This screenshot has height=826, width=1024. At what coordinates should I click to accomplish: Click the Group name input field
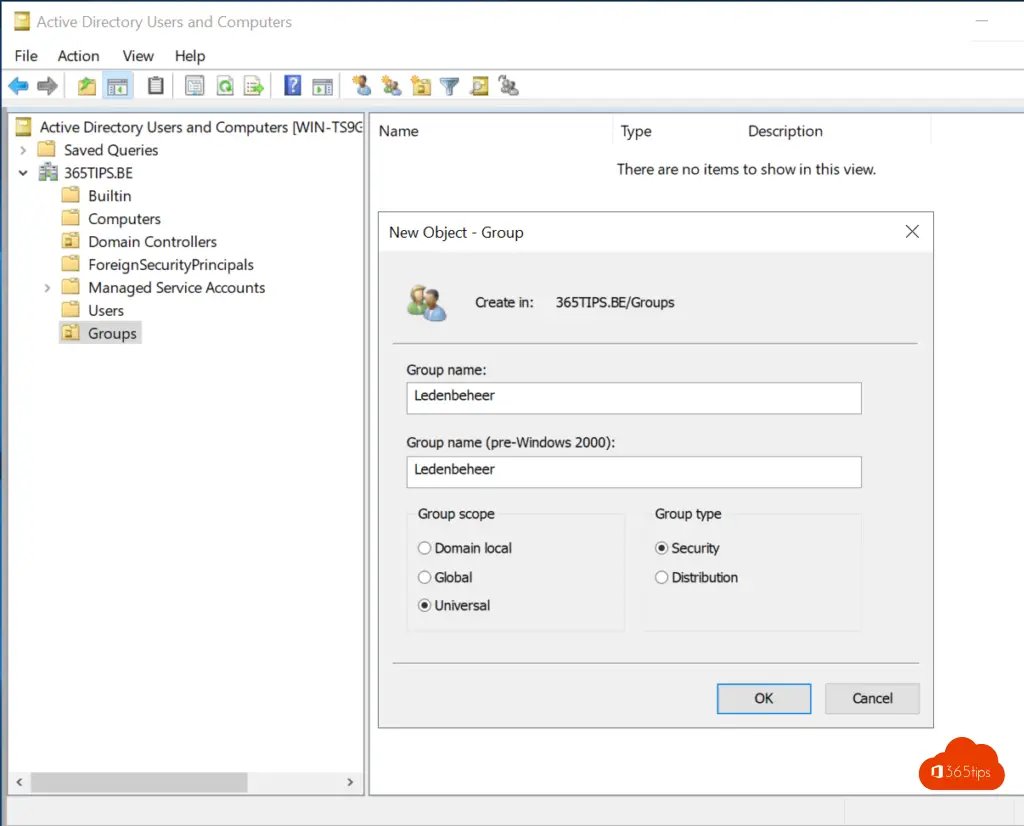[x=634, y=398]
